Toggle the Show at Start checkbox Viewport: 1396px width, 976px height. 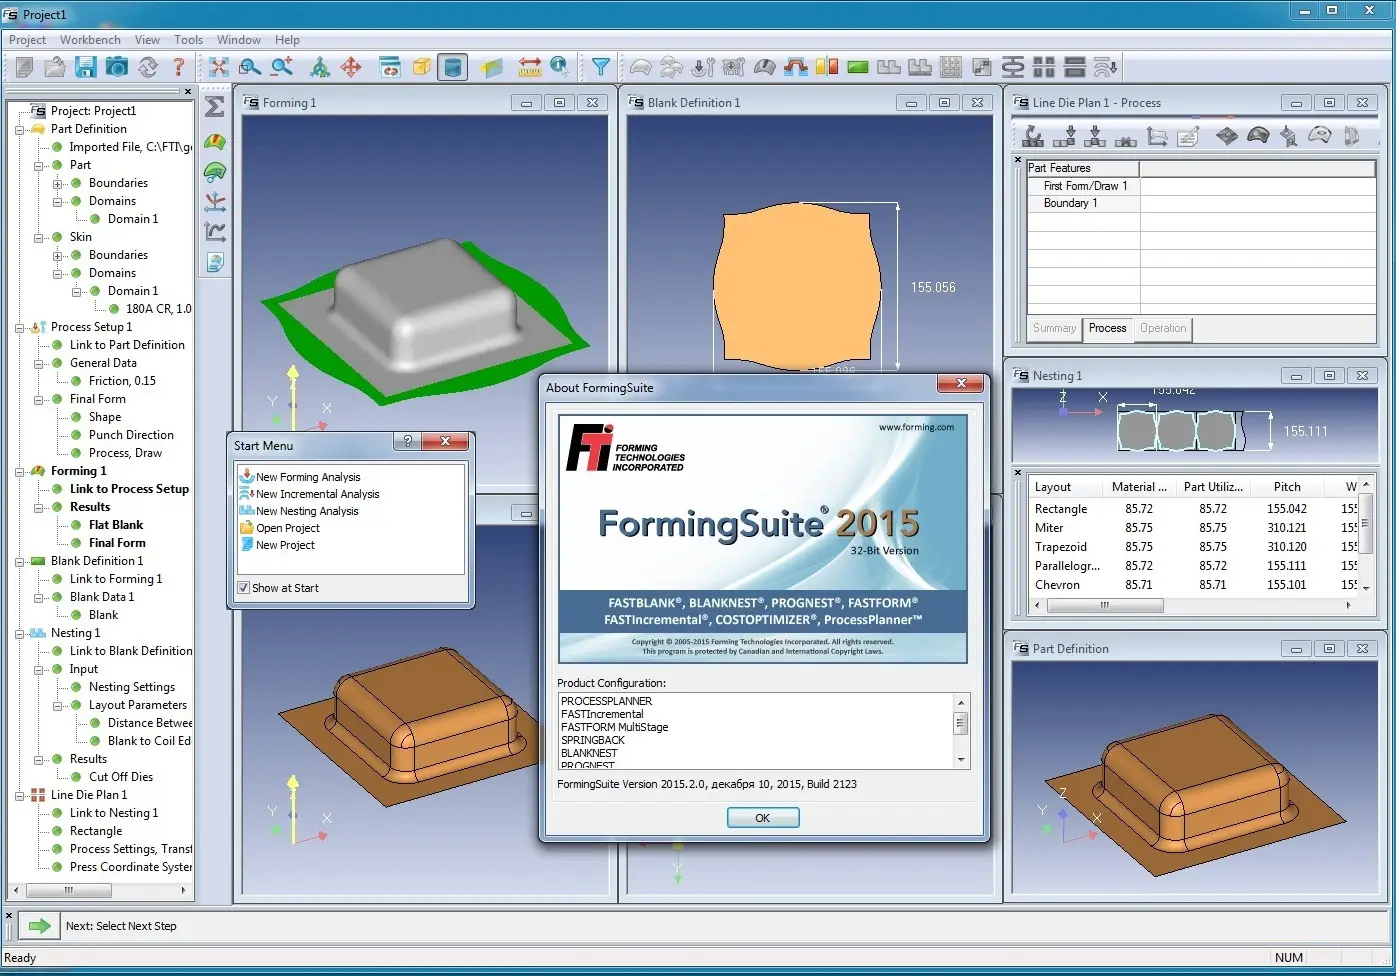tap(244, 588)
